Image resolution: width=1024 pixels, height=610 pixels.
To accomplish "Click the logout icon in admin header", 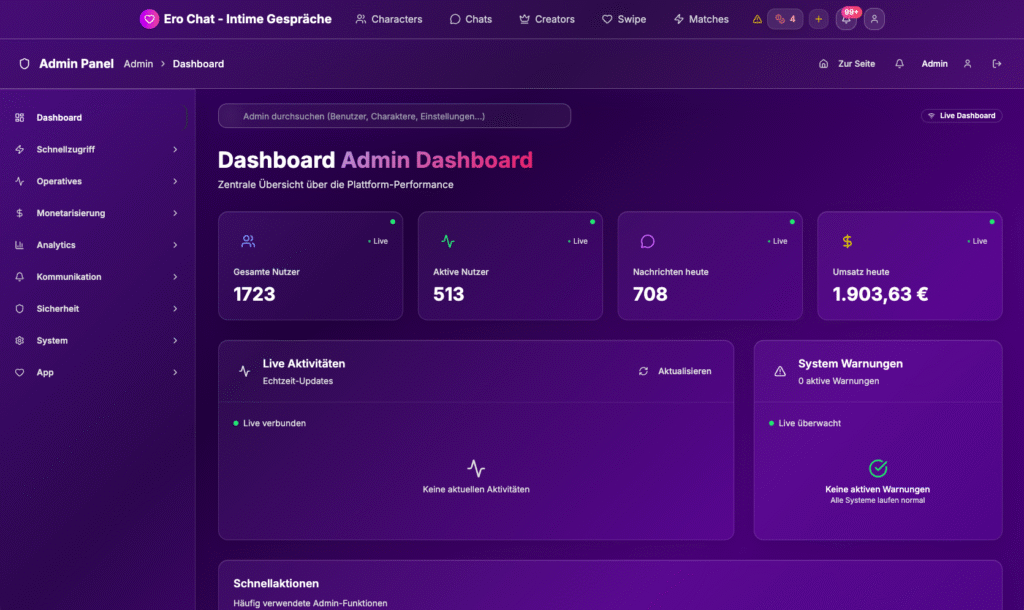I will 996,64.
